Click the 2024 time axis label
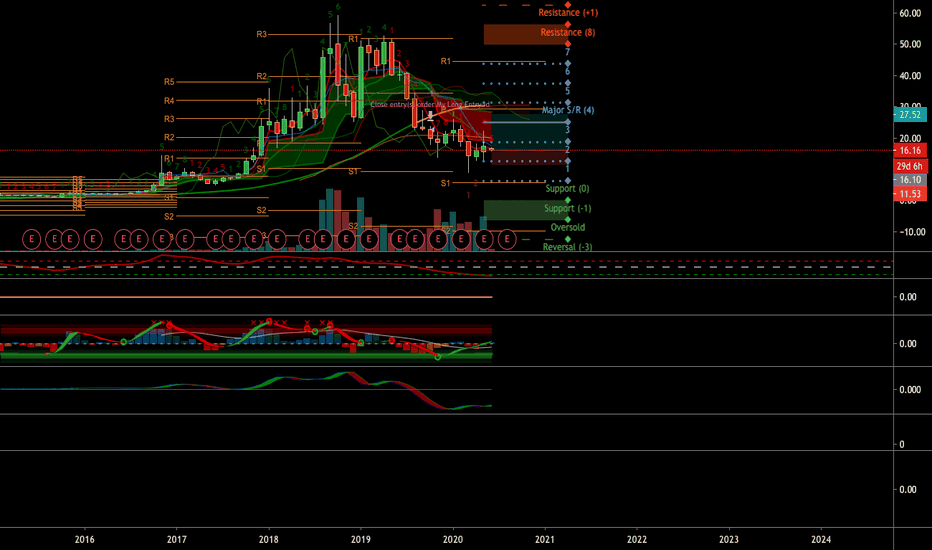Viewport: 932px width, 550px height. click(821, 539)
